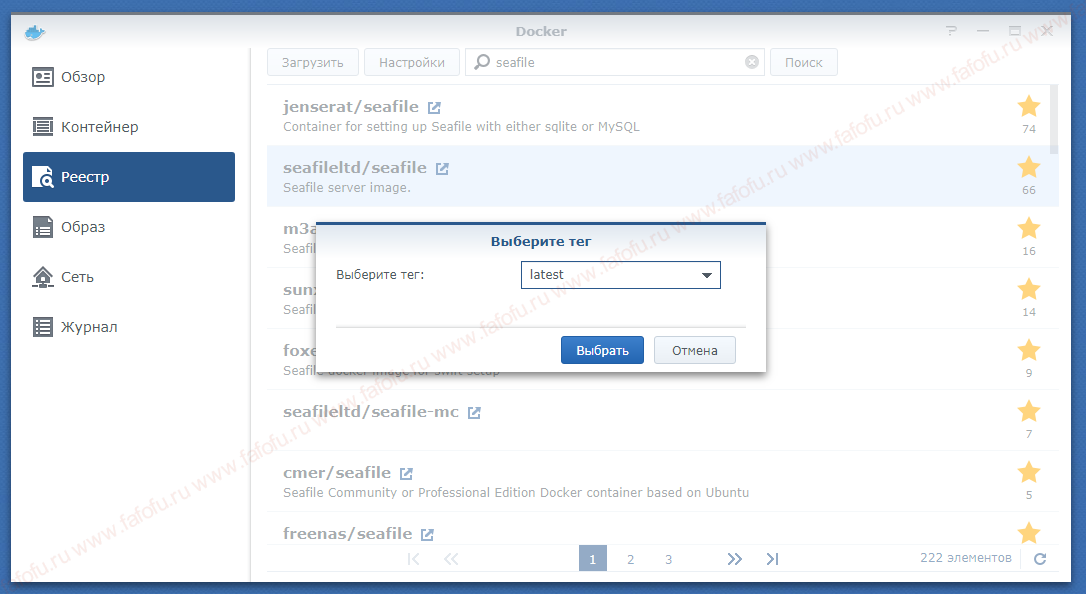Select the Реестр sidebar item
This screenshot has height=594, width=1086.
pos(129,177)
